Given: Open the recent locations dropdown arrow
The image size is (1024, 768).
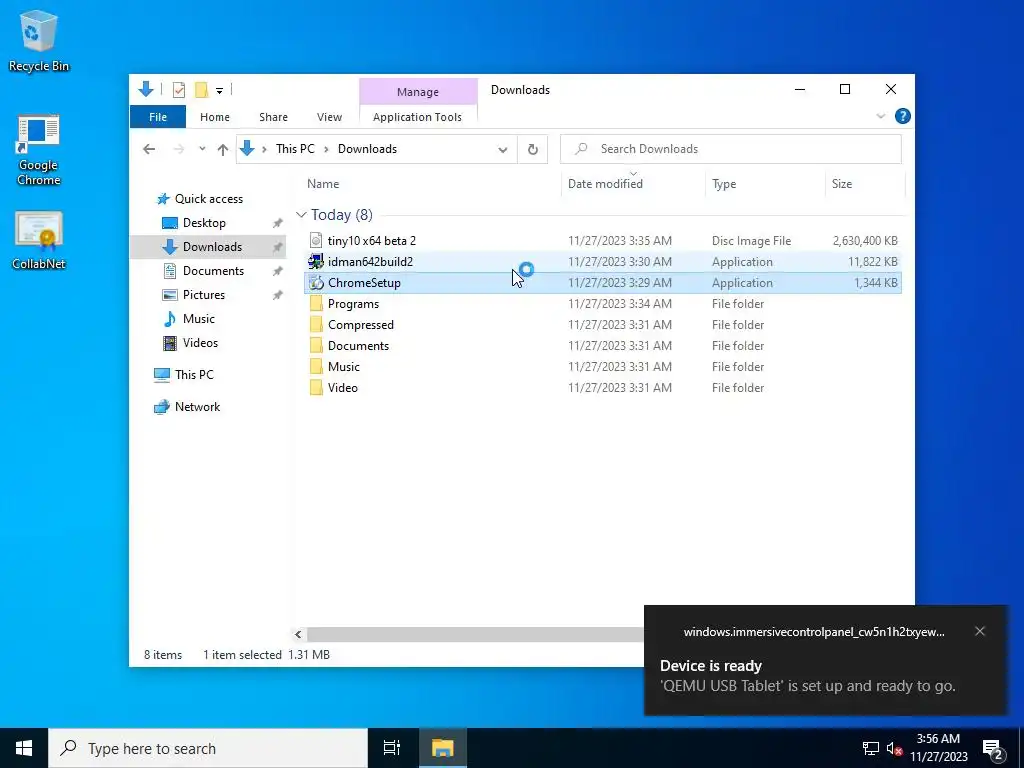Looking at the screenshot, I should click(202, 149).
